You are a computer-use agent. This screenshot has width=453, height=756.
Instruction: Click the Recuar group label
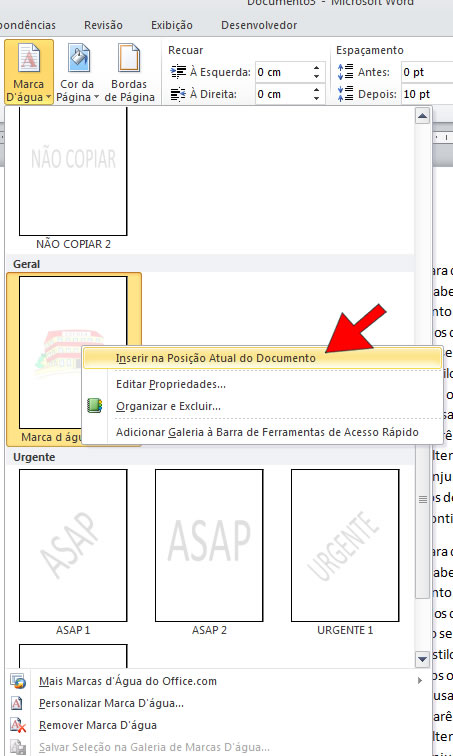186,50
